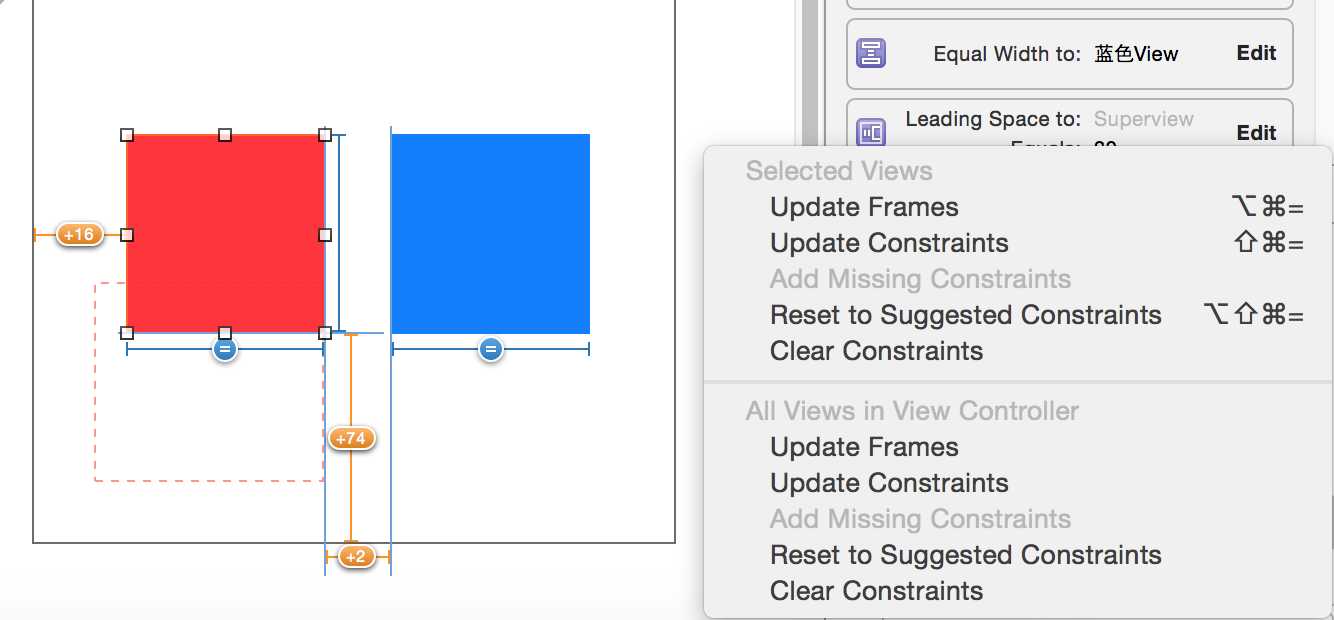Click the Leading Space constraint icon
Image resolution: width=1334 pixels, height=620 pixels.
(x=871, y=132)
